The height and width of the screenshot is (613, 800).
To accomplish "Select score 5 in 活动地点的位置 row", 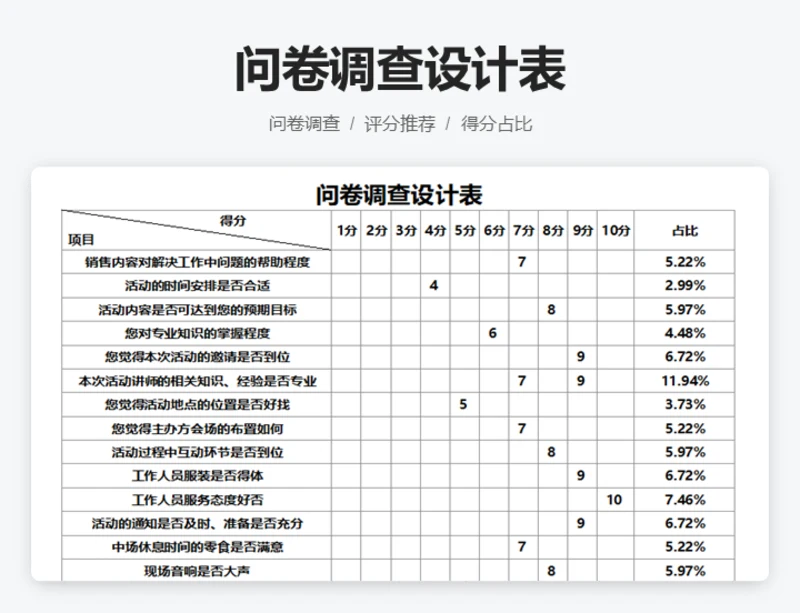I will pyautogui.click(x=463, y=404).
